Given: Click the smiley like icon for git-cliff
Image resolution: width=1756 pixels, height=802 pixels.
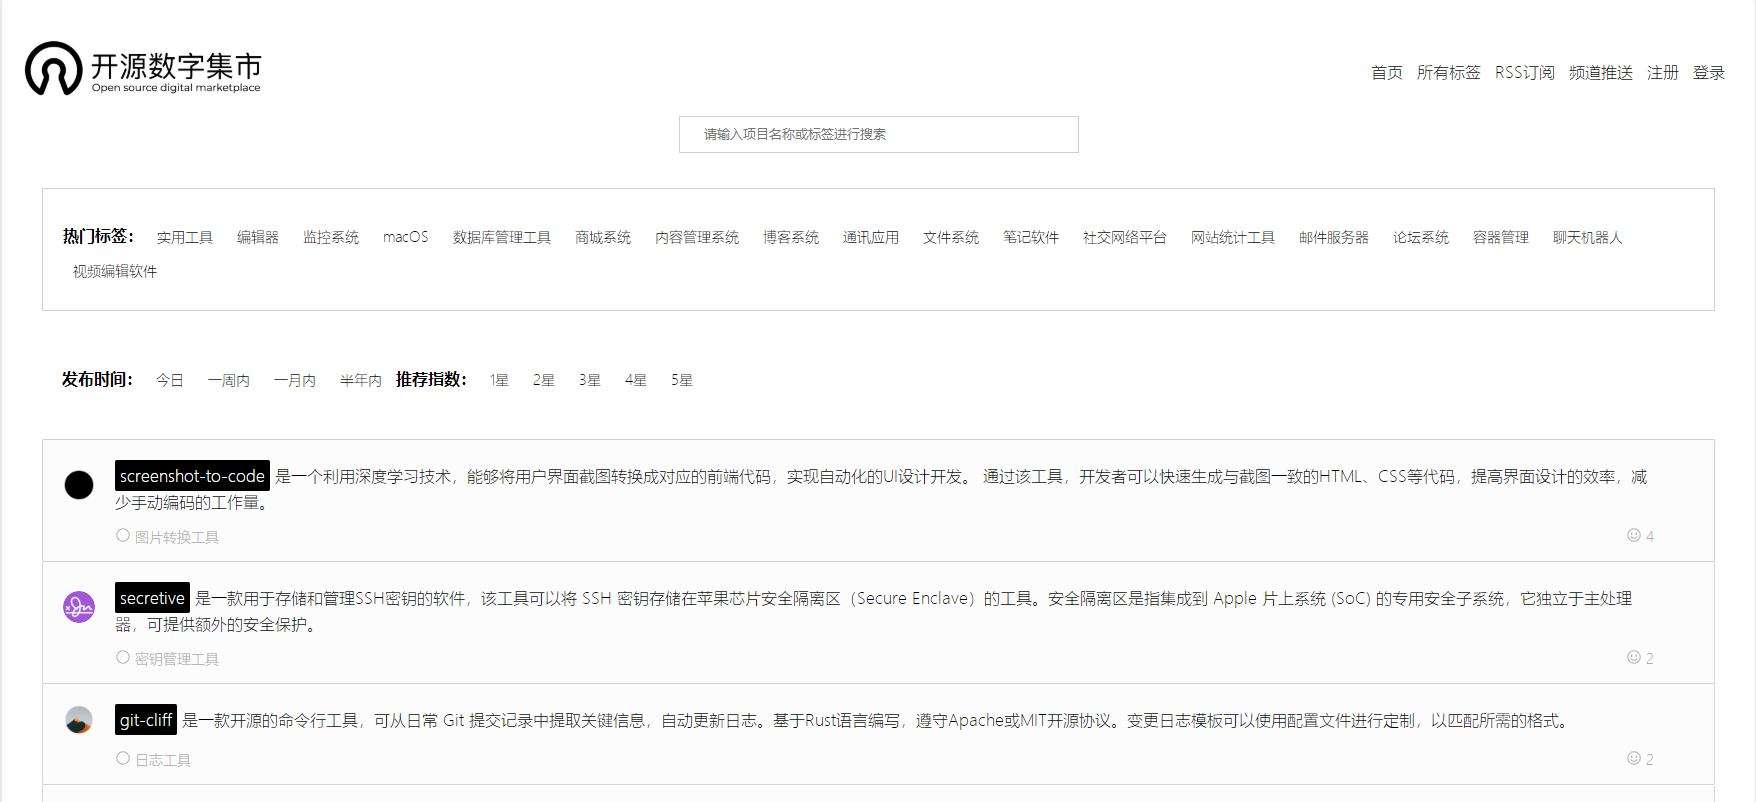Looking at the screenshot, I should click(1634, 758).
